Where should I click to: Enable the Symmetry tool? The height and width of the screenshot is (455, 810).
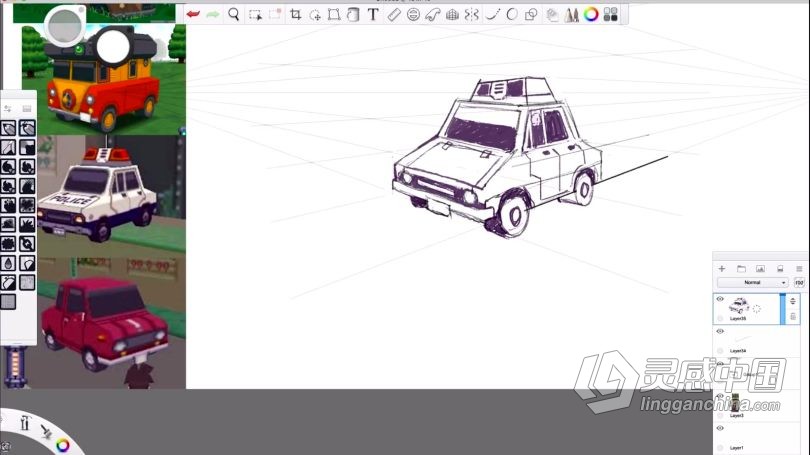tap(471, 15)
